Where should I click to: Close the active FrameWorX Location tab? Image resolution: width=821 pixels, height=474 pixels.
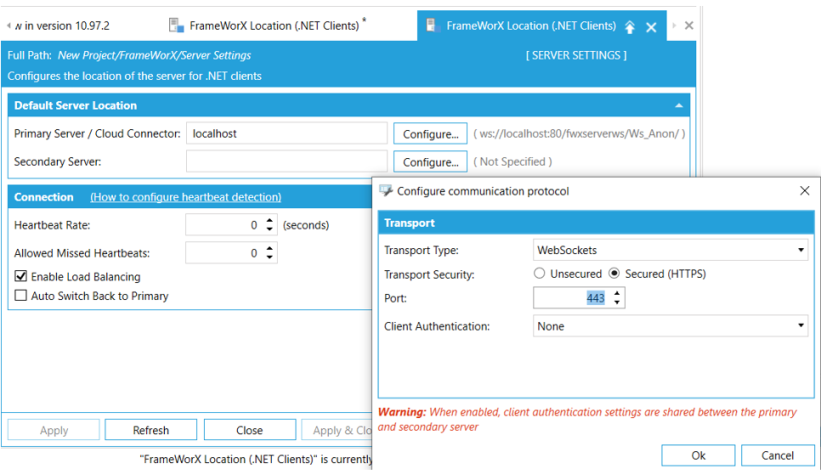click(x=651, y=27)
